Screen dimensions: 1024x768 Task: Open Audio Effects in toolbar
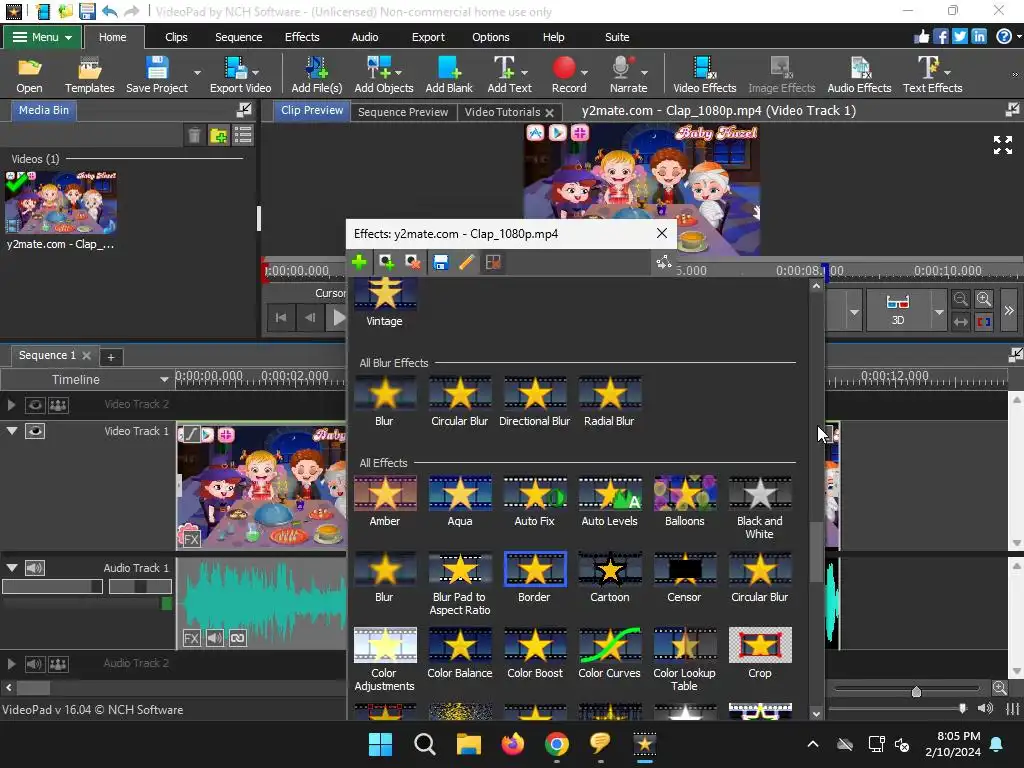pos(859,74)
